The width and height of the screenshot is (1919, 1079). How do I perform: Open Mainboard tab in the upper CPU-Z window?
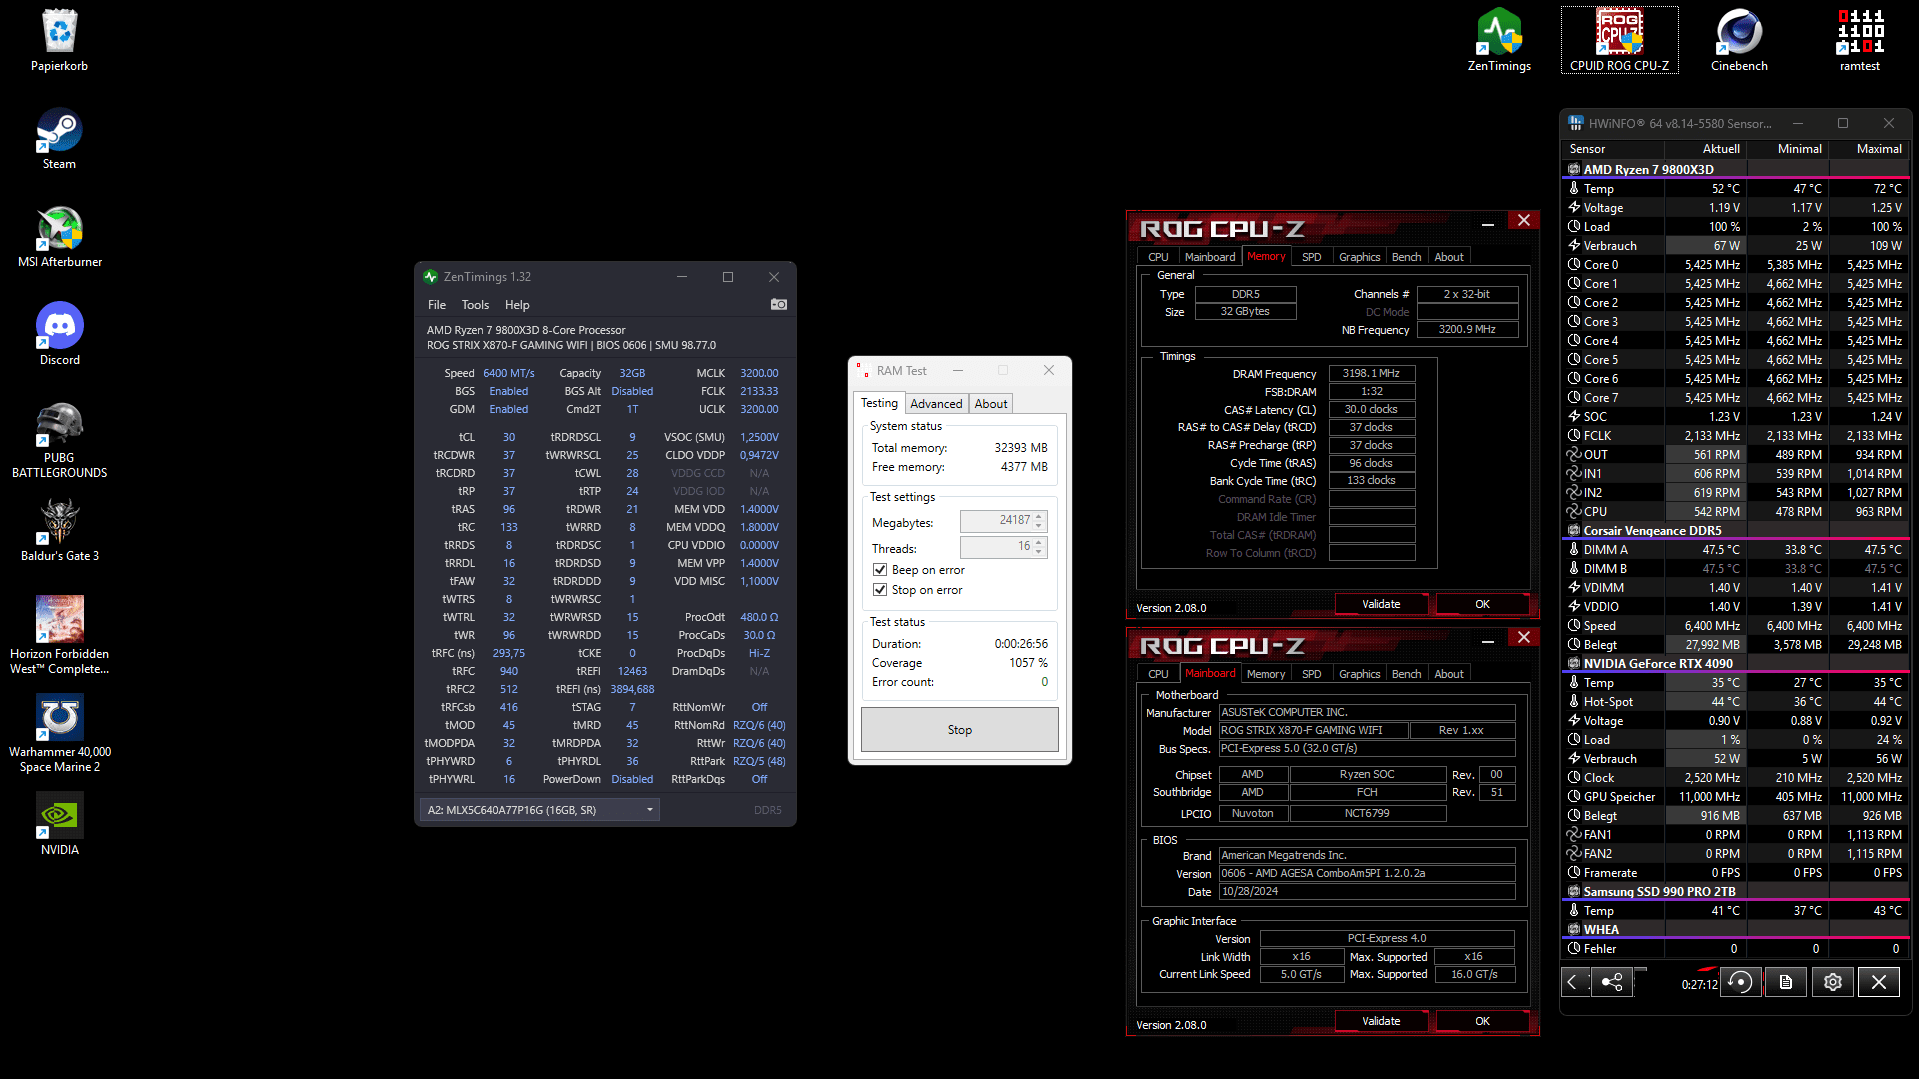[x=1210, y=257]
